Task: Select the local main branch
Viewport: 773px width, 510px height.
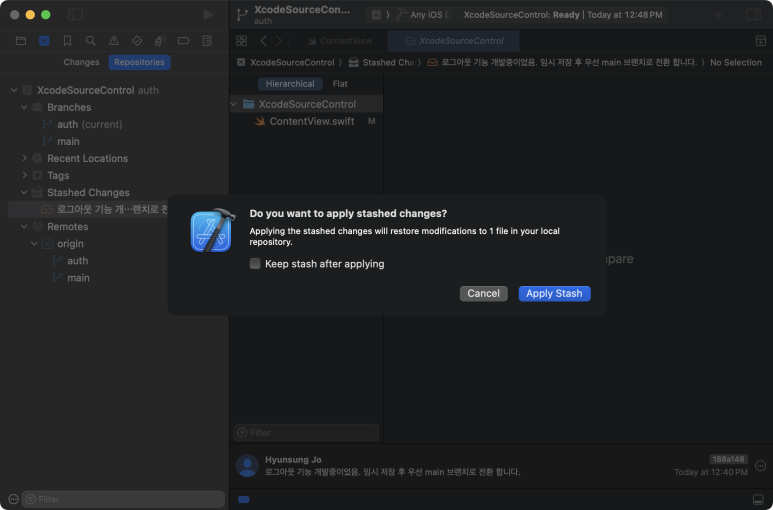Action: point(68,141)
